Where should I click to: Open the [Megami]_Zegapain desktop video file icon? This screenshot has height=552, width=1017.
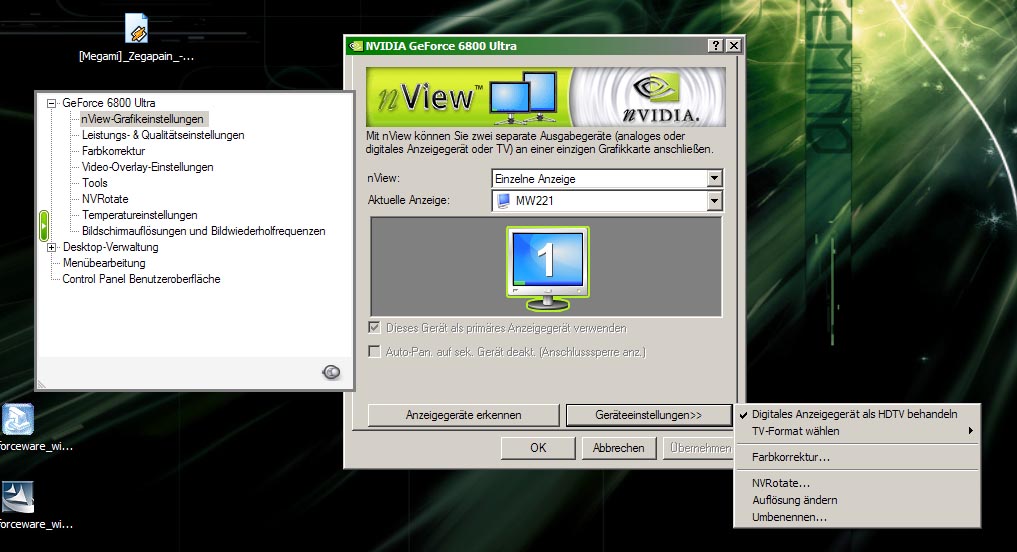pos(137,29)
